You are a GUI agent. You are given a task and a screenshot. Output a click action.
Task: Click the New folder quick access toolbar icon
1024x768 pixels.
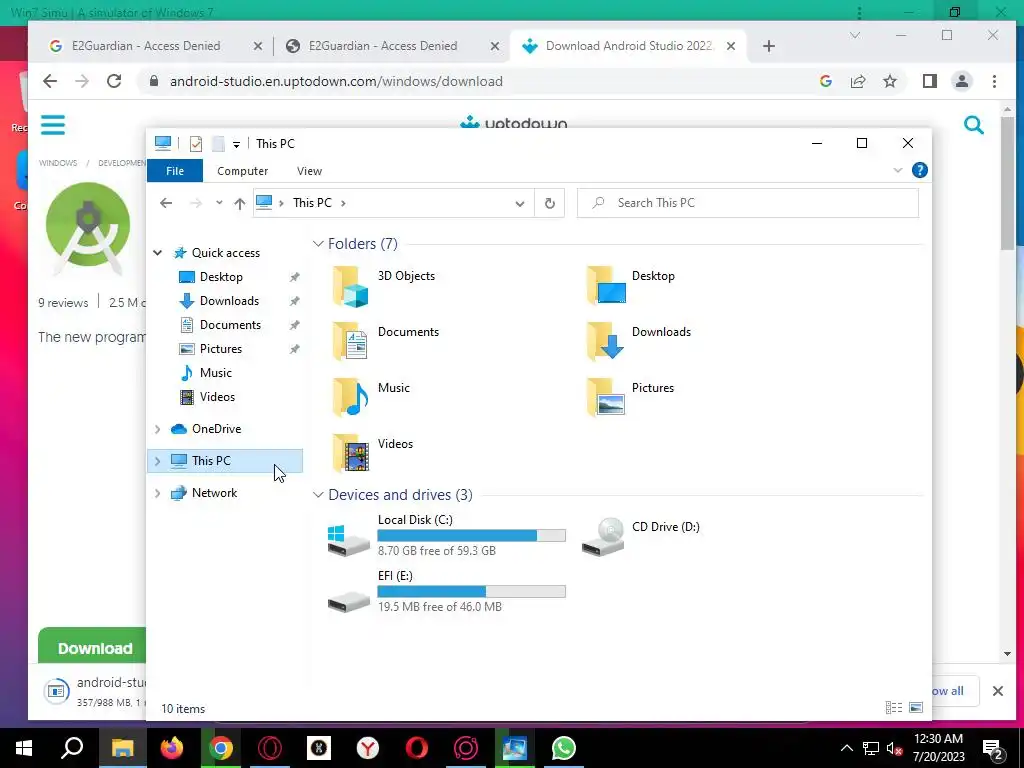click(218, 144)
